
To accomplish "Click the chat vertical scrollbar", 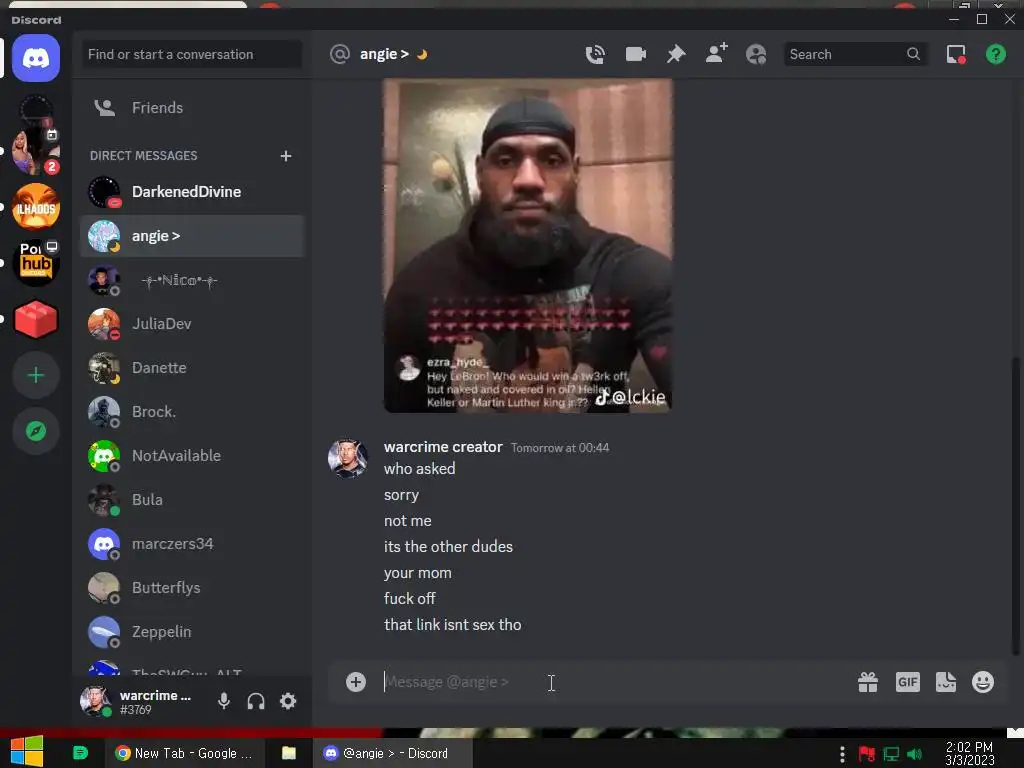I will [x=1015, y=506].
